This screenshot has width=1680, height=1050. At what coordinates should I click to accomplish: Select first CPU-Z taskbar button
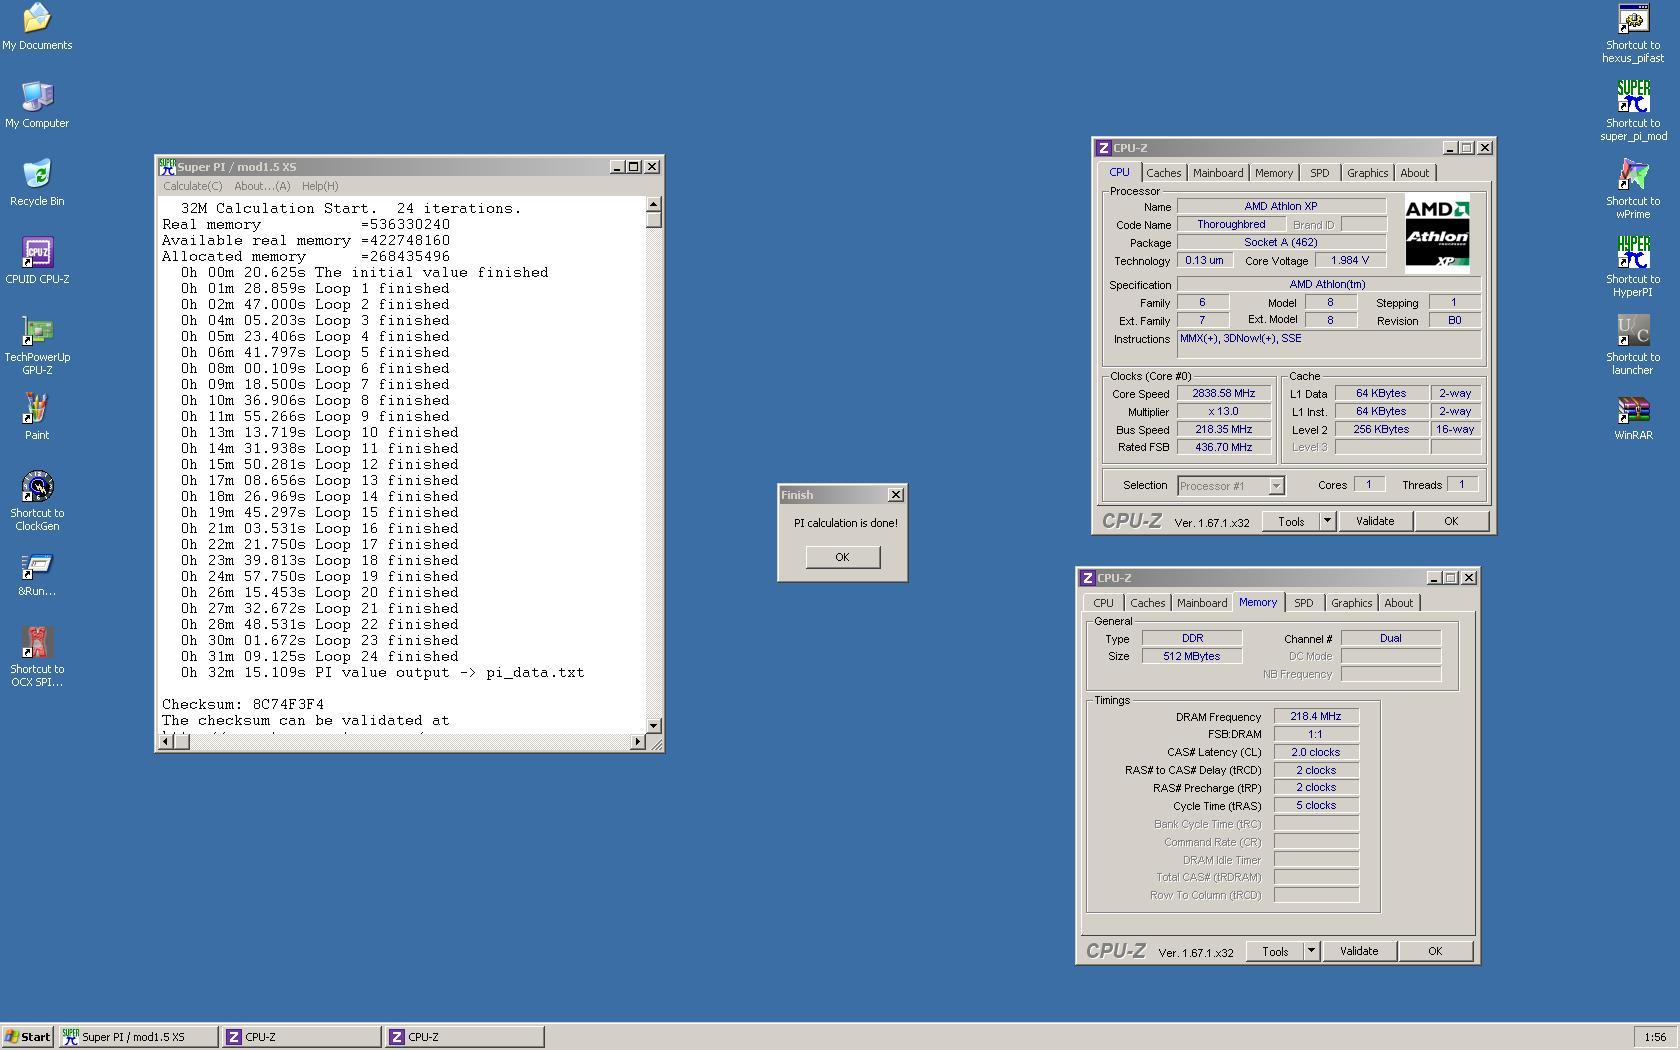302,1037
